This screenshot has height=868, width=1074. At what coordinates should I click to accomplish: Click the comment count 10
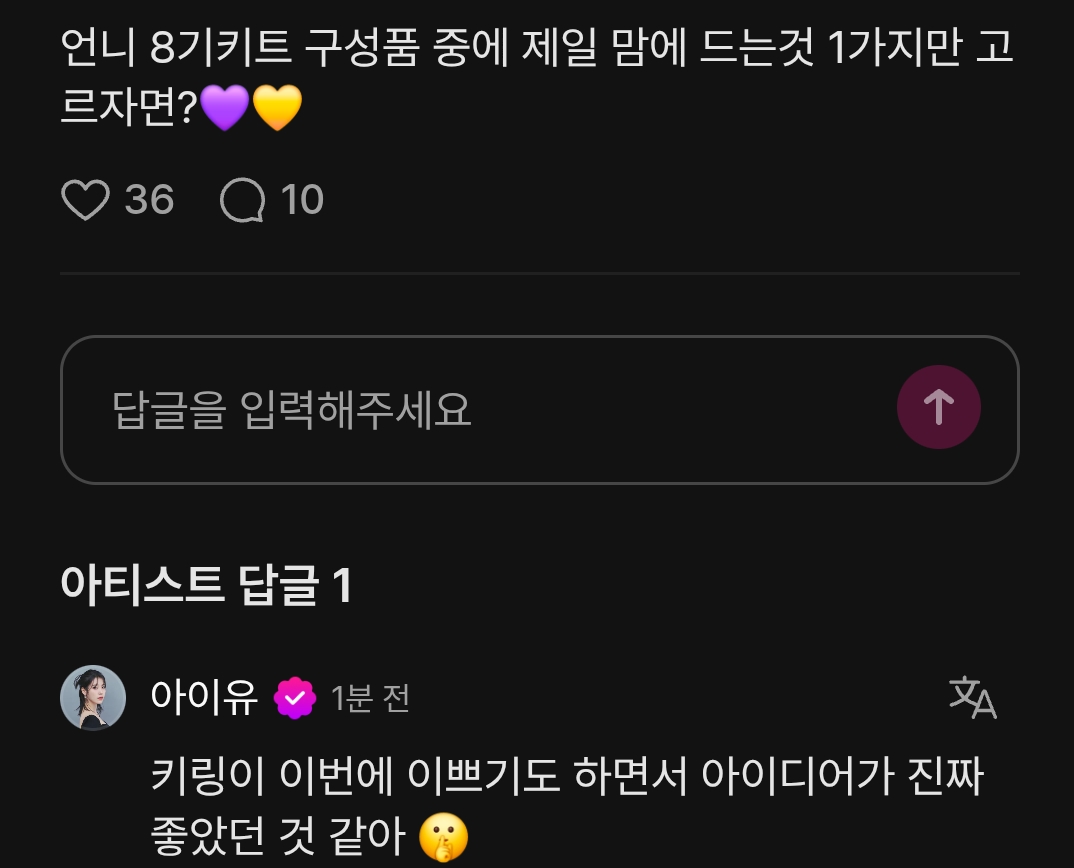302,200
